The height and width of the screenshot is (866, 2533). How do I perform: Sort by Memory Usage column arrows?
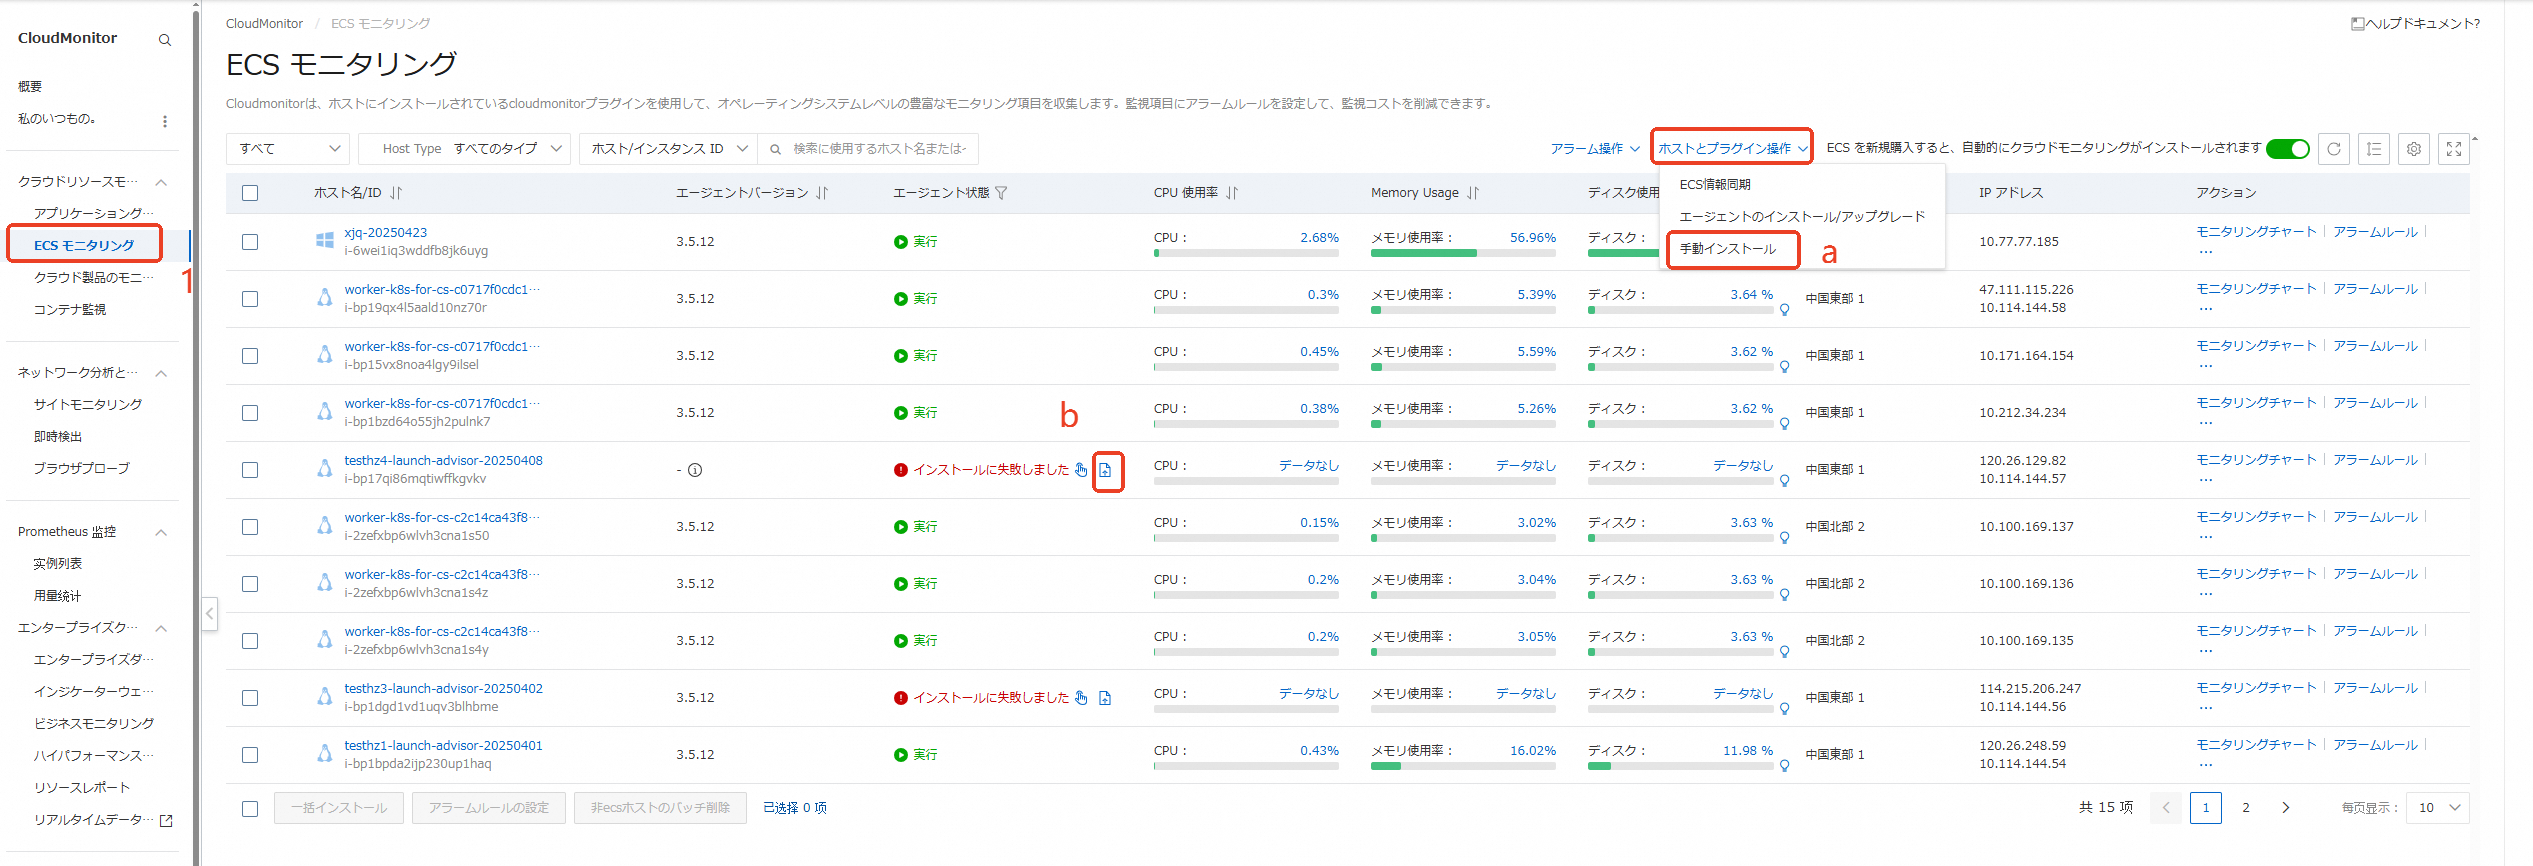[1473, 193]
